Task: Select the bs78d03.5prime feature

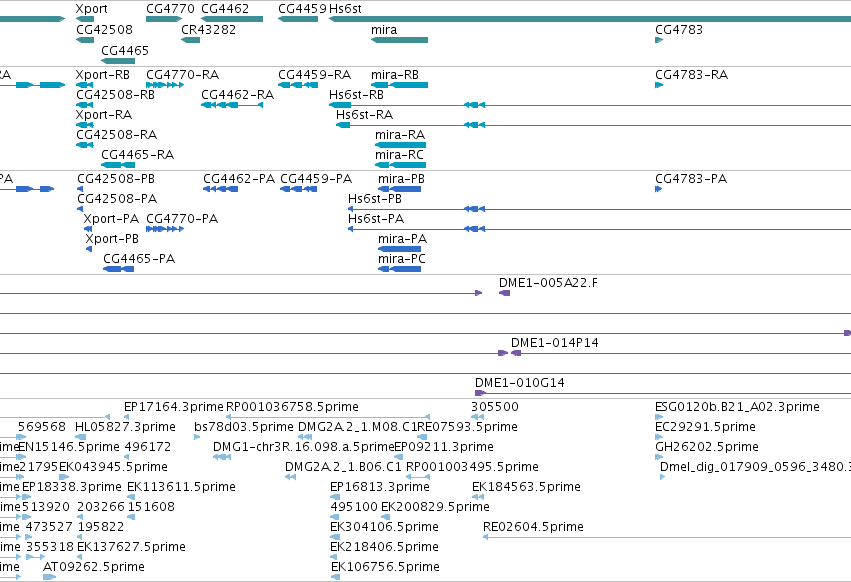Action: 197,437
